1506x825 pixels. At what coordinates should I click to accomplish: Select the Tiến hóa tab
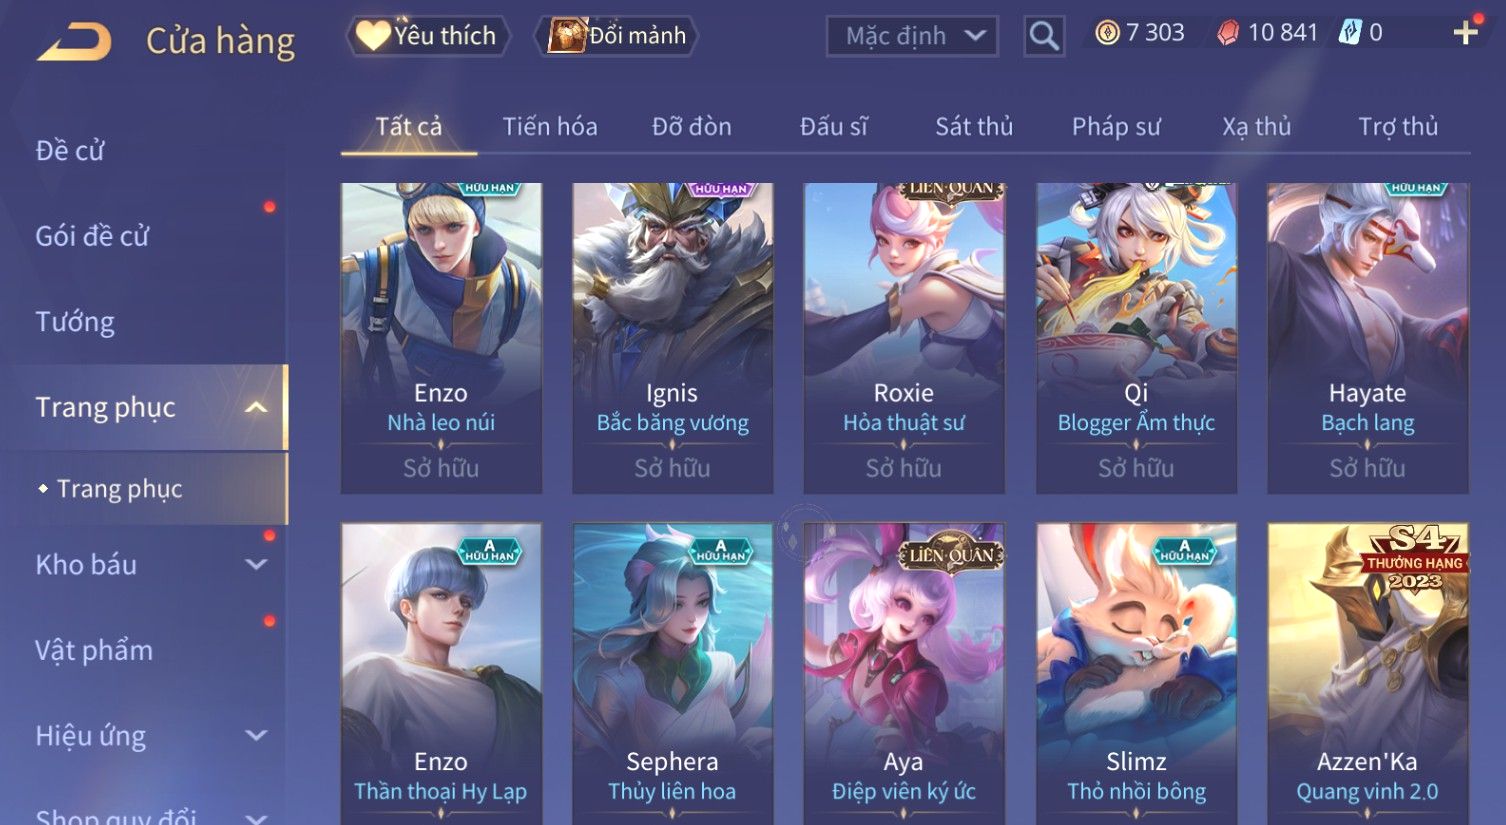coord(550,127)
